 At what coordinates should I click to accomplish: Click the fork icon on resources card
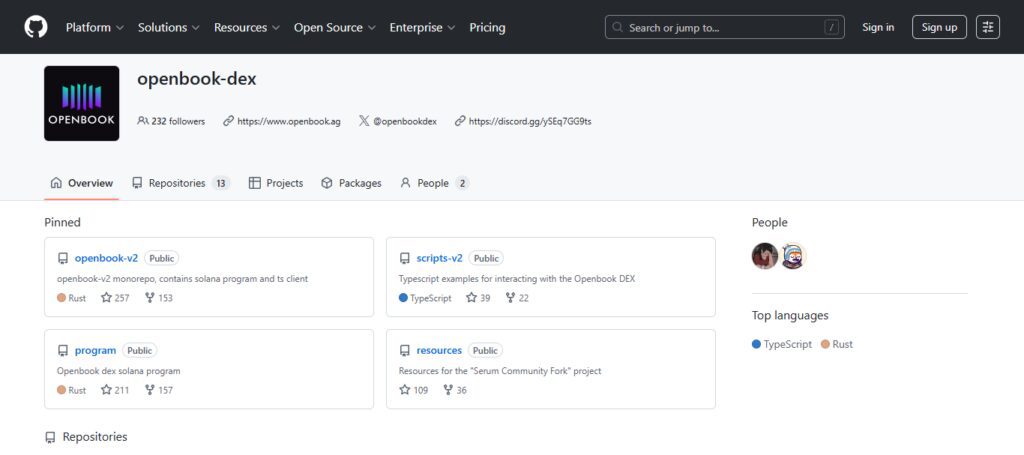coord(448,390)
